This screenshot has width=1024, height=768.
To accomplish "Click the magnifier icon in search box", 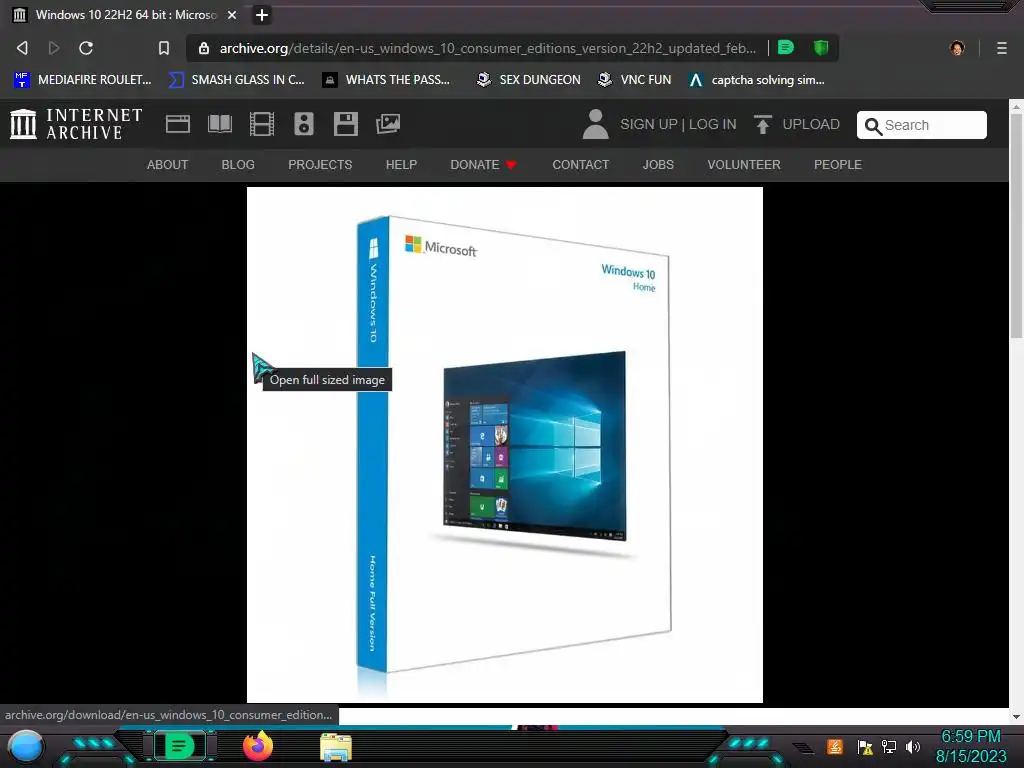I will point(873,125).
